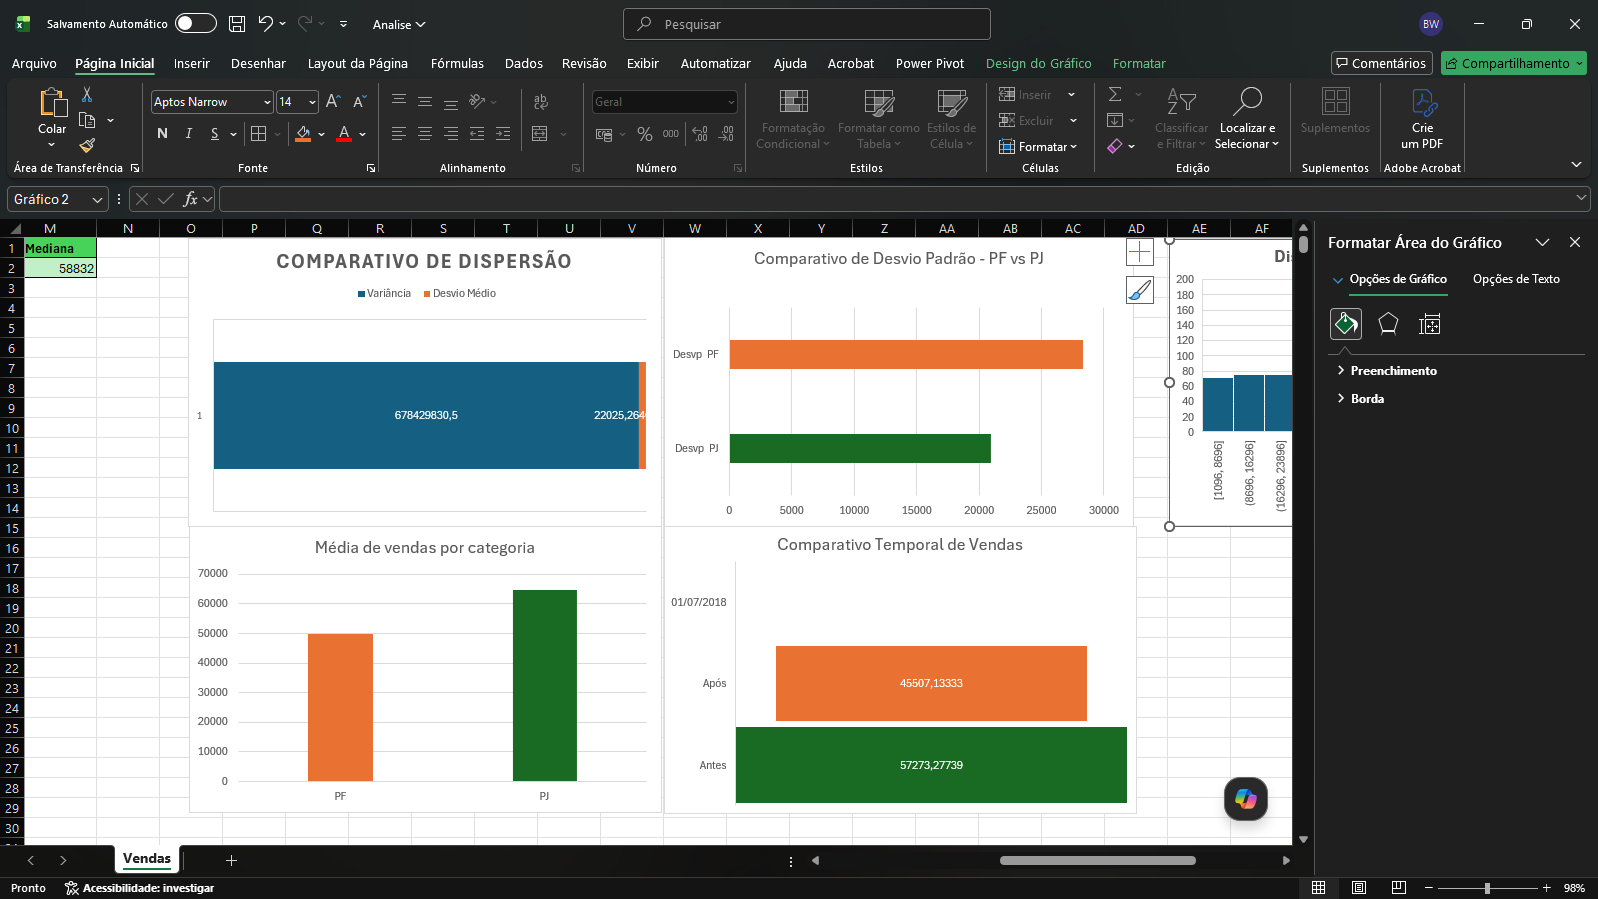This screenshot has height=899, width=1598.
Task: Launch the Copilot floating icon
Action: coord(1246,799)
